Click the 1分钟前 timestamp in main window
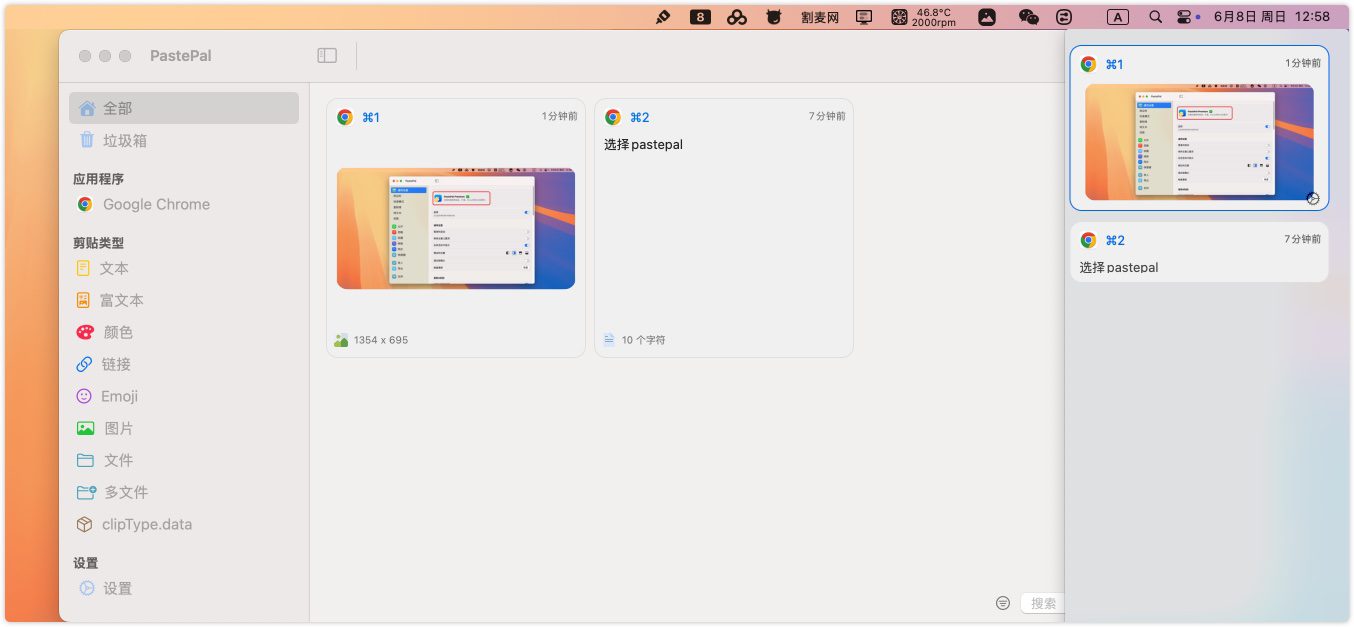This screenshot has width=1354, height=627. 560,117
